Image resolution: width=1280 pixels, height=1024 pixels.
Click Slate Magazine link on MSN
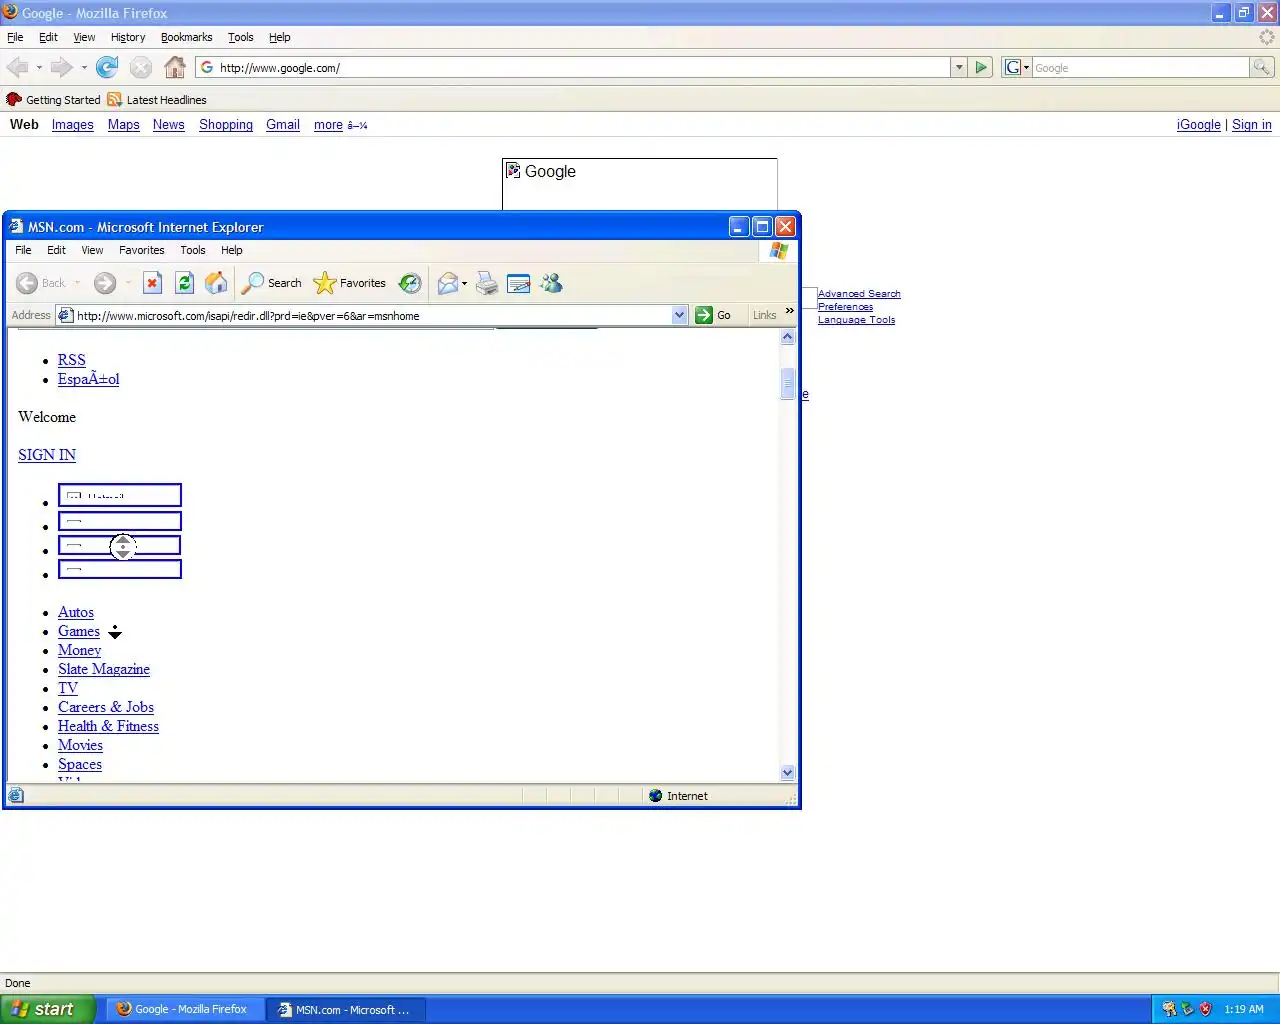pos(104,669)
